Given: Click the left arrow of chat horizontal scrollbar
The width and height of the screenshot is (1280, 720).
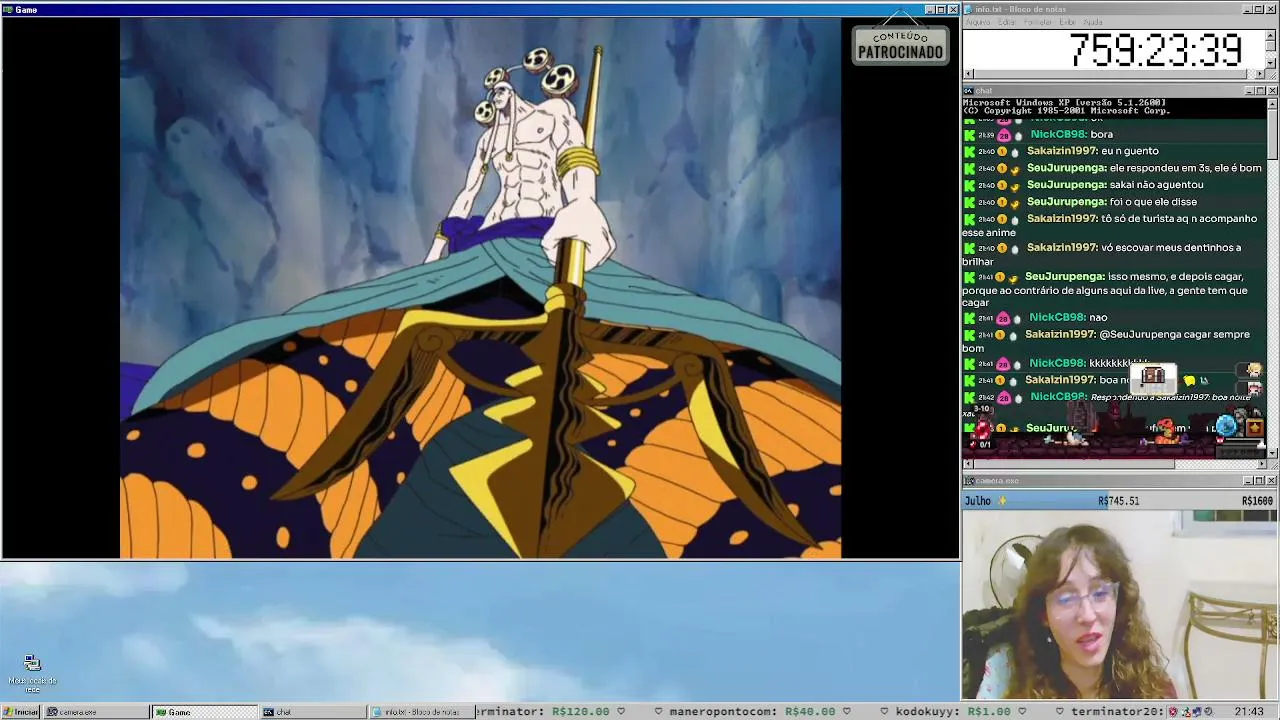Looking at the screenshot, I should pos(968,464).
